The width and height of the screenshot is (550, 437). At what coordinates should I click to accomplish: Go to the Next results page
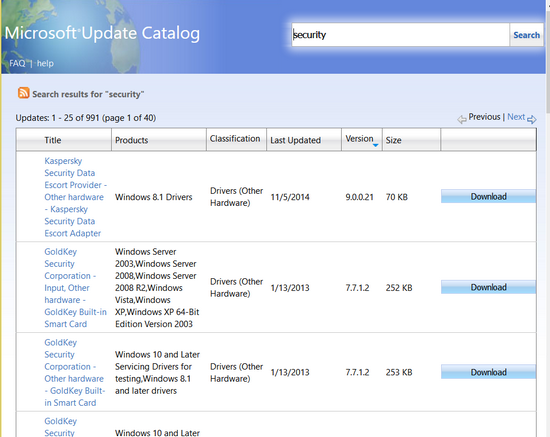click(x=516, y=117)
